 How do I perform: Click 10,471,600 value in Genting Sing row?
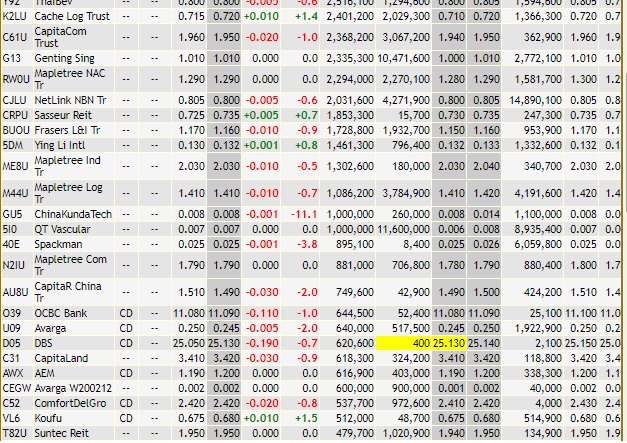coord(403,58)
